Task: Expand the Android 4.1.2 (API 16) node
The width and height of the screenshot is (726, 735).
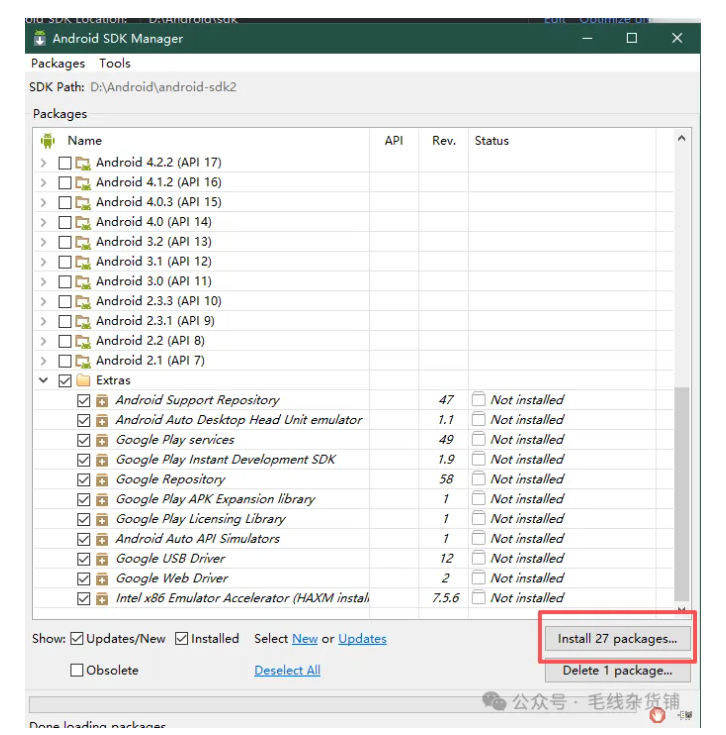Action: pyautogui.click(x=44, y=182)
